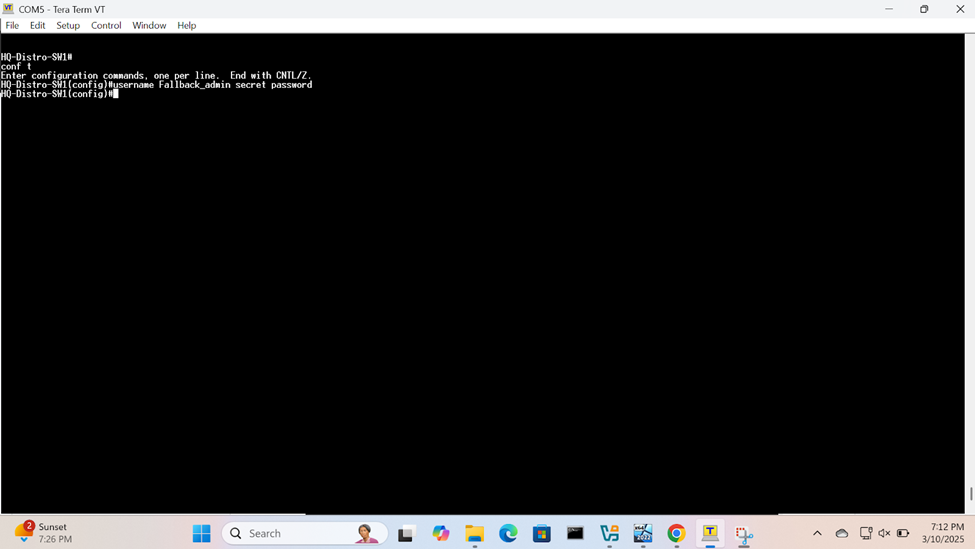Screen dimensions: 975x549
Task: Click the taskbar Search box
Action: click(x=305, y=533)
